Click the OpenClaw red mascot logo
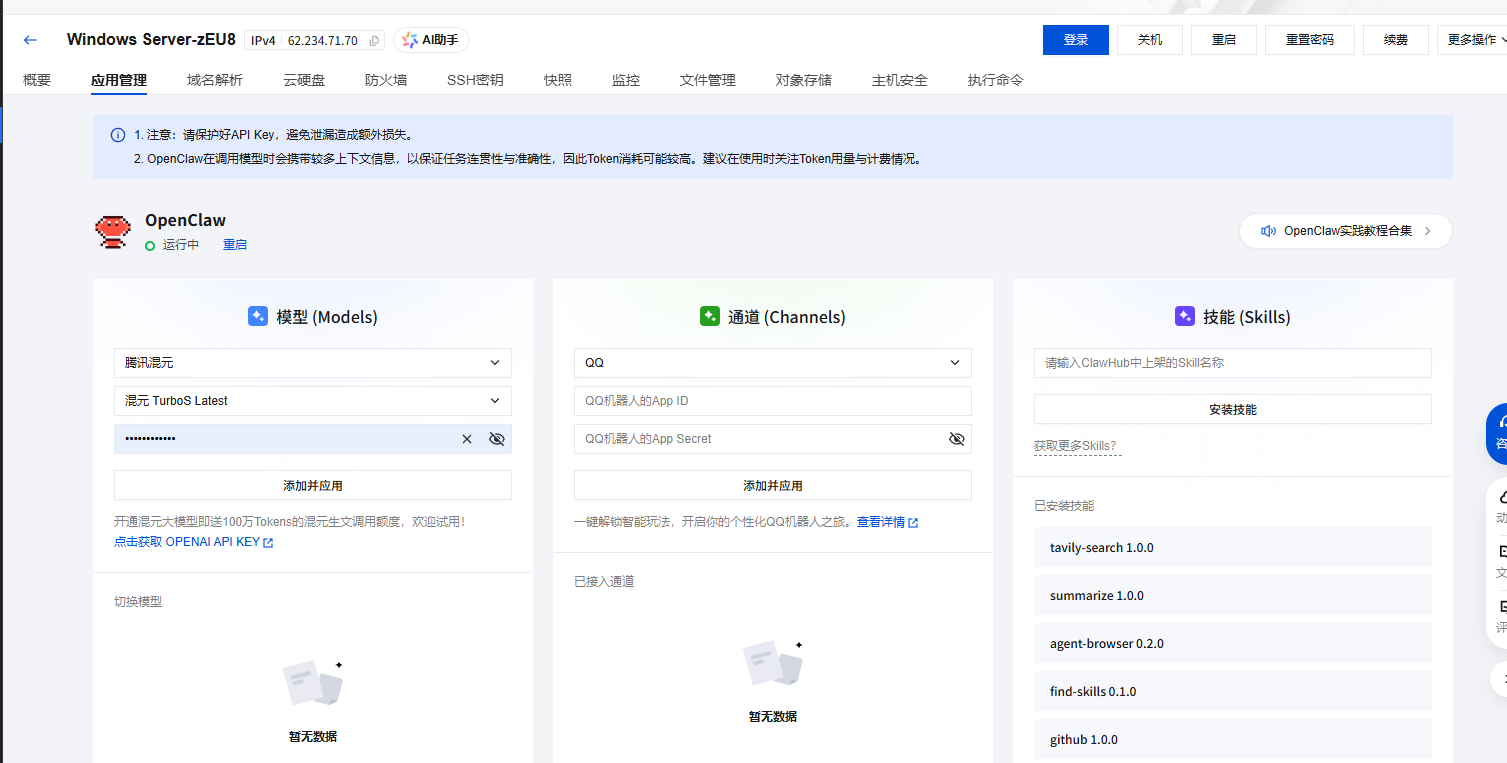This screenshot has width=1507, height=763. tap(112, 231)
